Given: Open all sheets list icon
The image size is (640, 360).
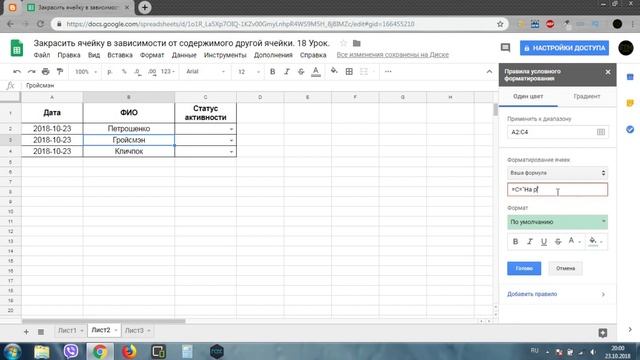Looking at the screenshot, I should [x=40, y=332].
